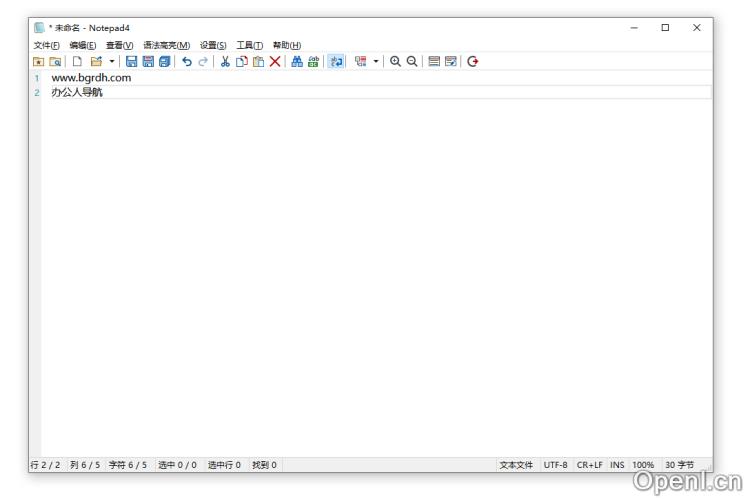The width and height of the screenshot is (750, 499).
Task: Click the red exit icon
Action: [473, 62]
